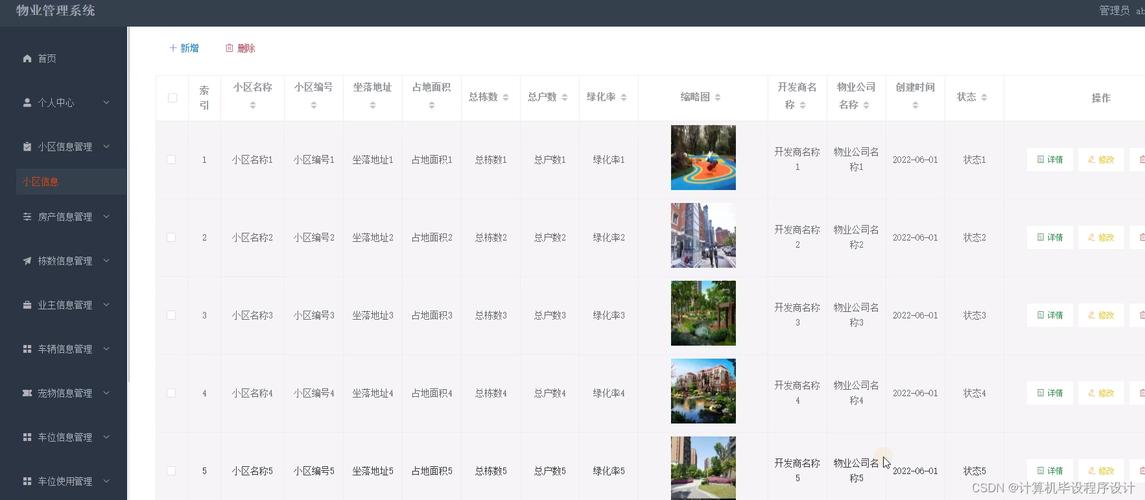Image resolution: width=1145 pixels, height=500 pixels.
Task: Sort by 小区编号 column arrows
Action: pyautogui.click(x=313, y=105)
